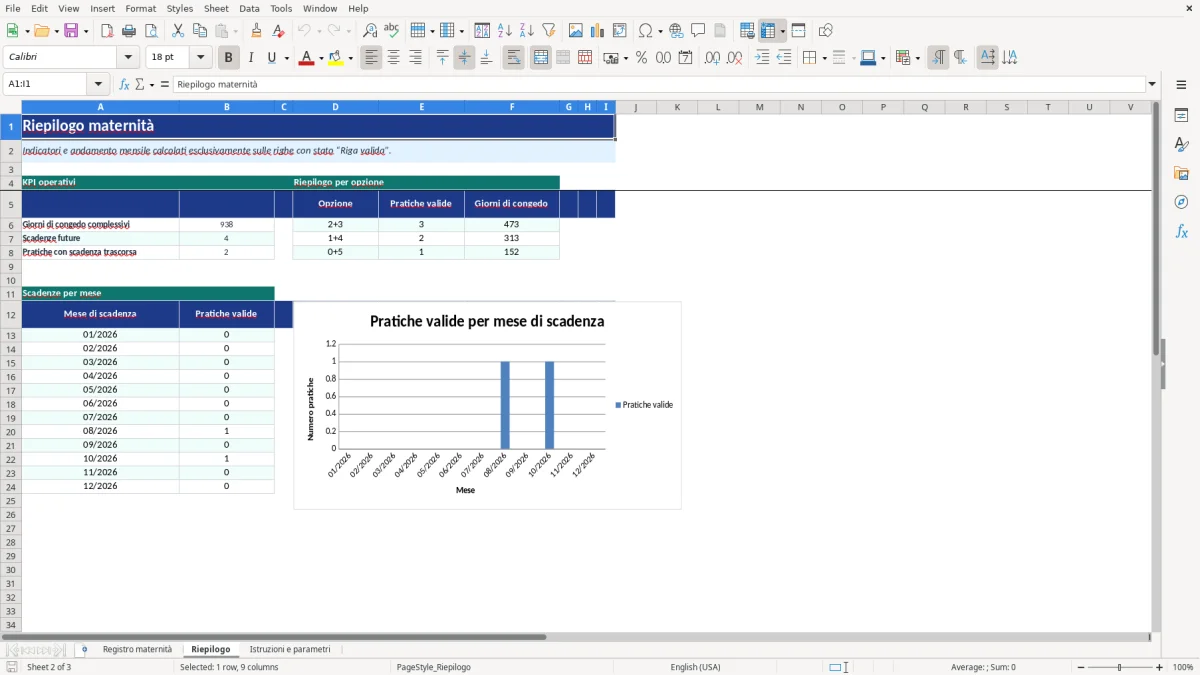Click Format as Percent icon
Image resolution: width=1200 pixels, height=675 pixels.
pos(642,58)
